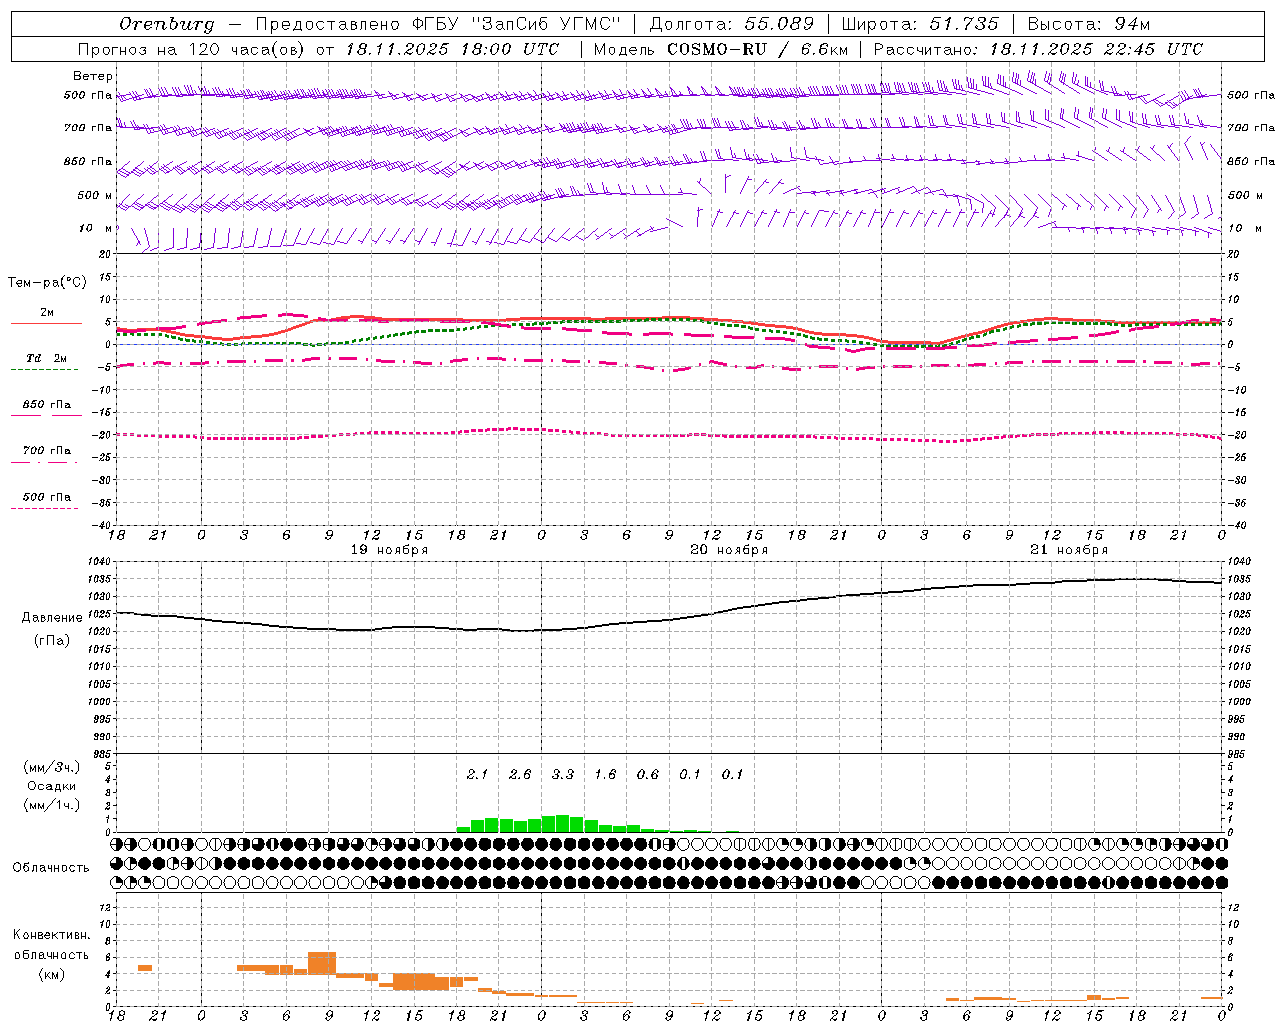
Task: Click the "Осадки" precipitation title
Action: [x=52, y=786]
